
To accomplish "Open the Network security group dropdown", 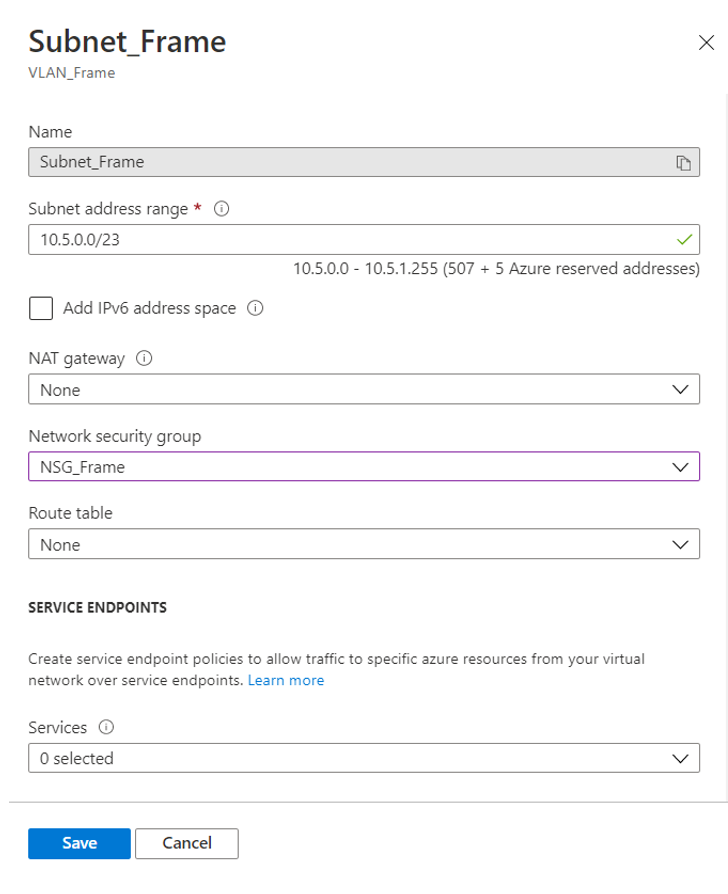I will point(363,467).
